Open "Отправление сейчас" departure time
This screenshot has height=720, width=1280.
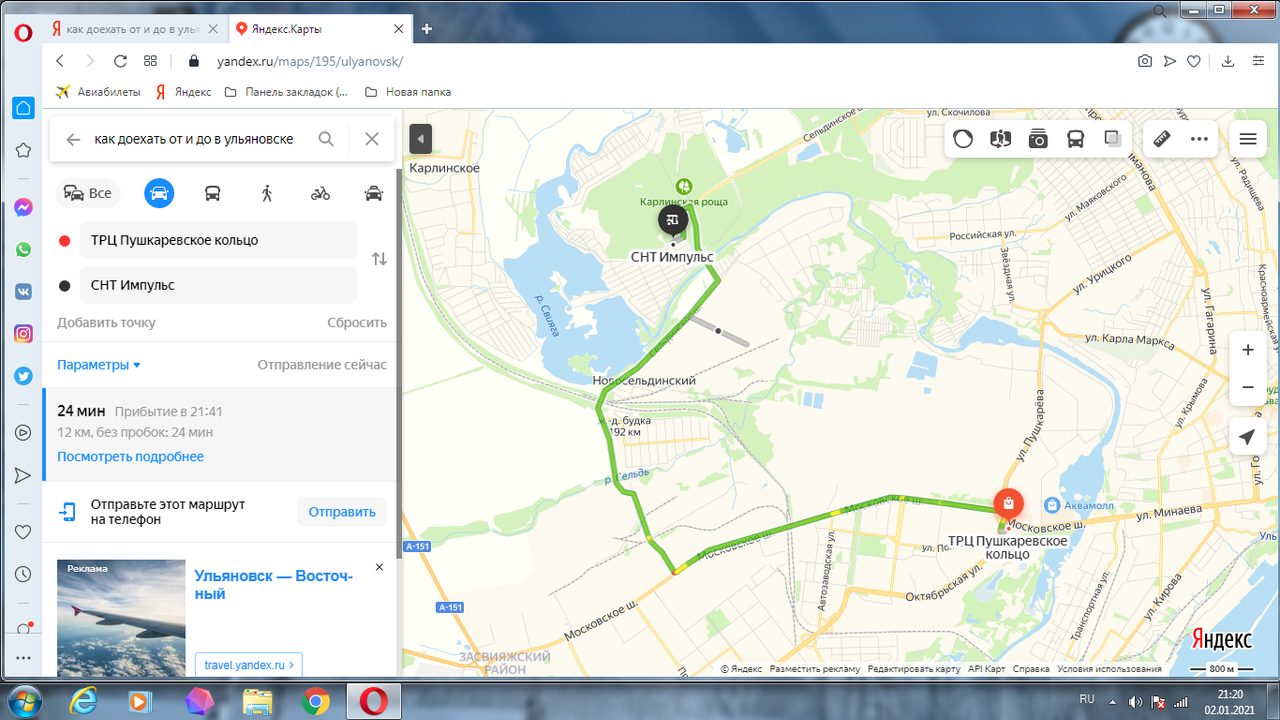pyautogui.click(x=322, y=365)
